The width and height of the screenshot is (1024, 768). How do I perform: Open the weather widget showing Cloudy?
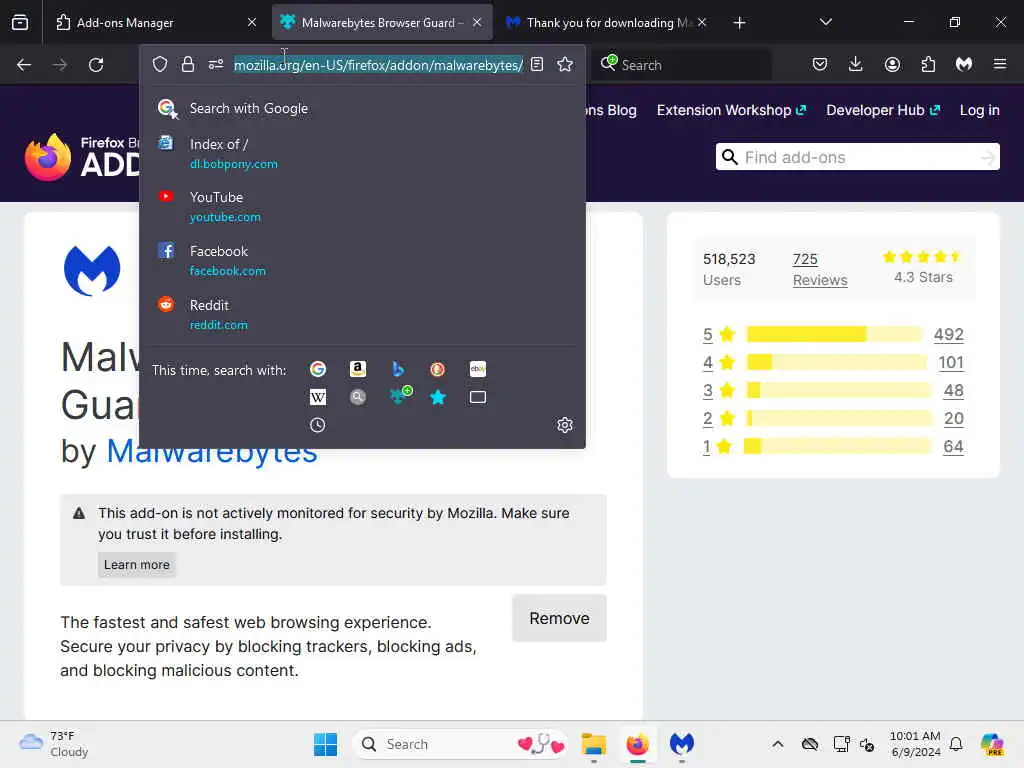click(x=54, y=744)
